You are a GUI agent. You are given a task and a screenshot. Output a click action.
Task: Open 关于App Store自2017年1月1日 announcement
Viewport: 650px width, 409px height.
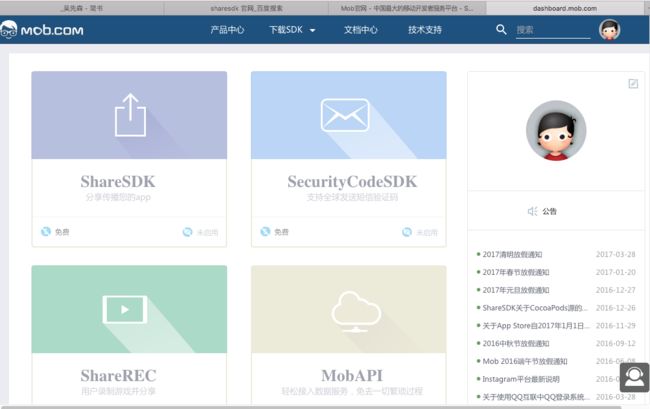tap(536, 326)
